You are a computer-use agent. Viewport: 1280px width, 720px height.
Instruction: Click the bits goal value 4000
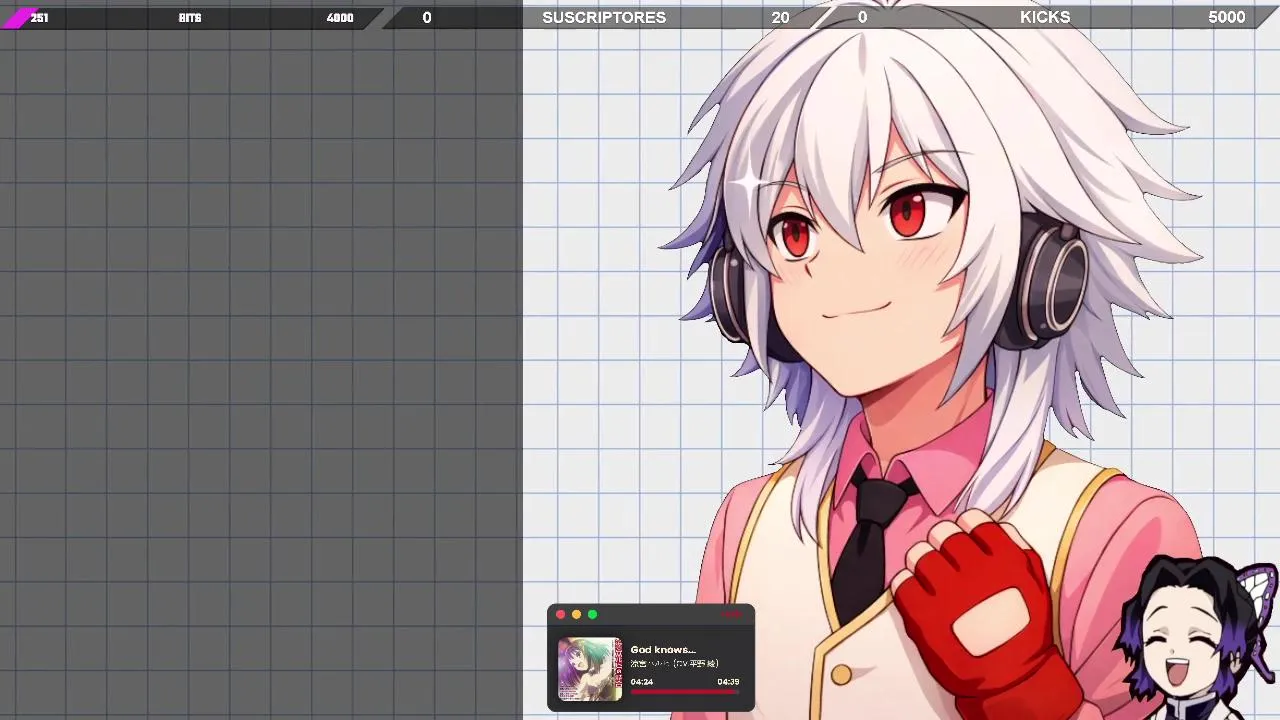(340, 18)
